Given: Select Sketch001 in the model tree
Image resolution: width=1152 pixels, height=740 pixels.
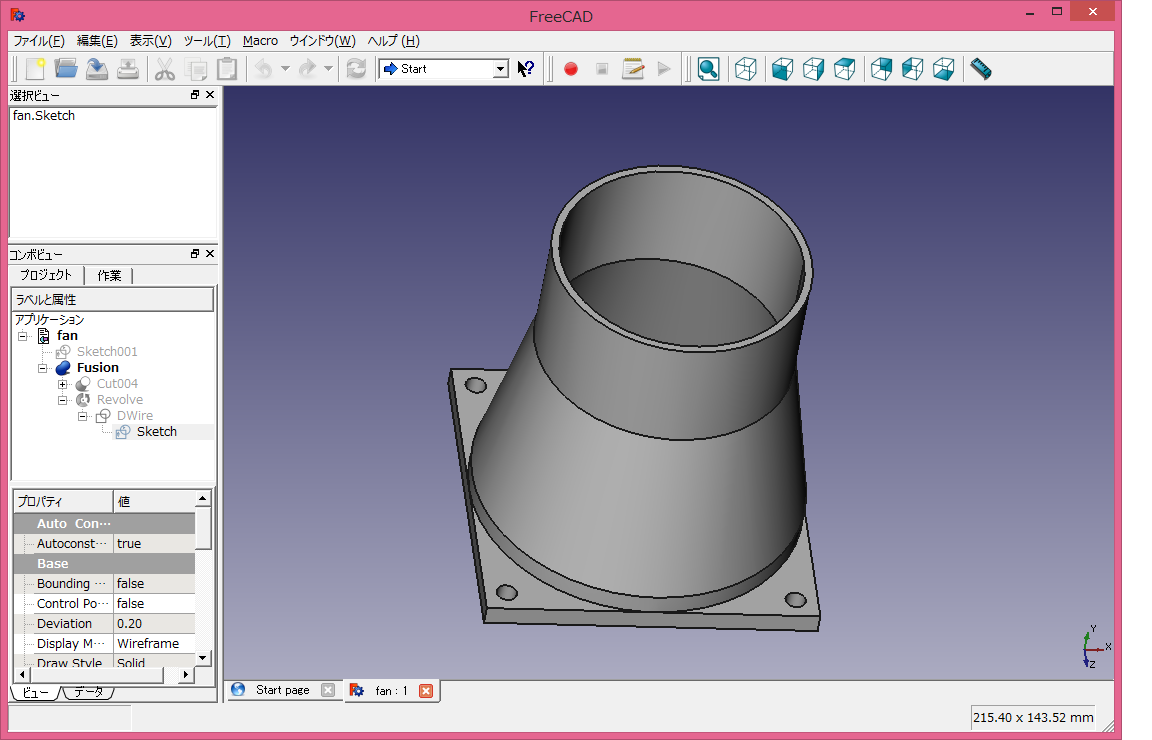Looking at the screenshot, I should 107,352.
